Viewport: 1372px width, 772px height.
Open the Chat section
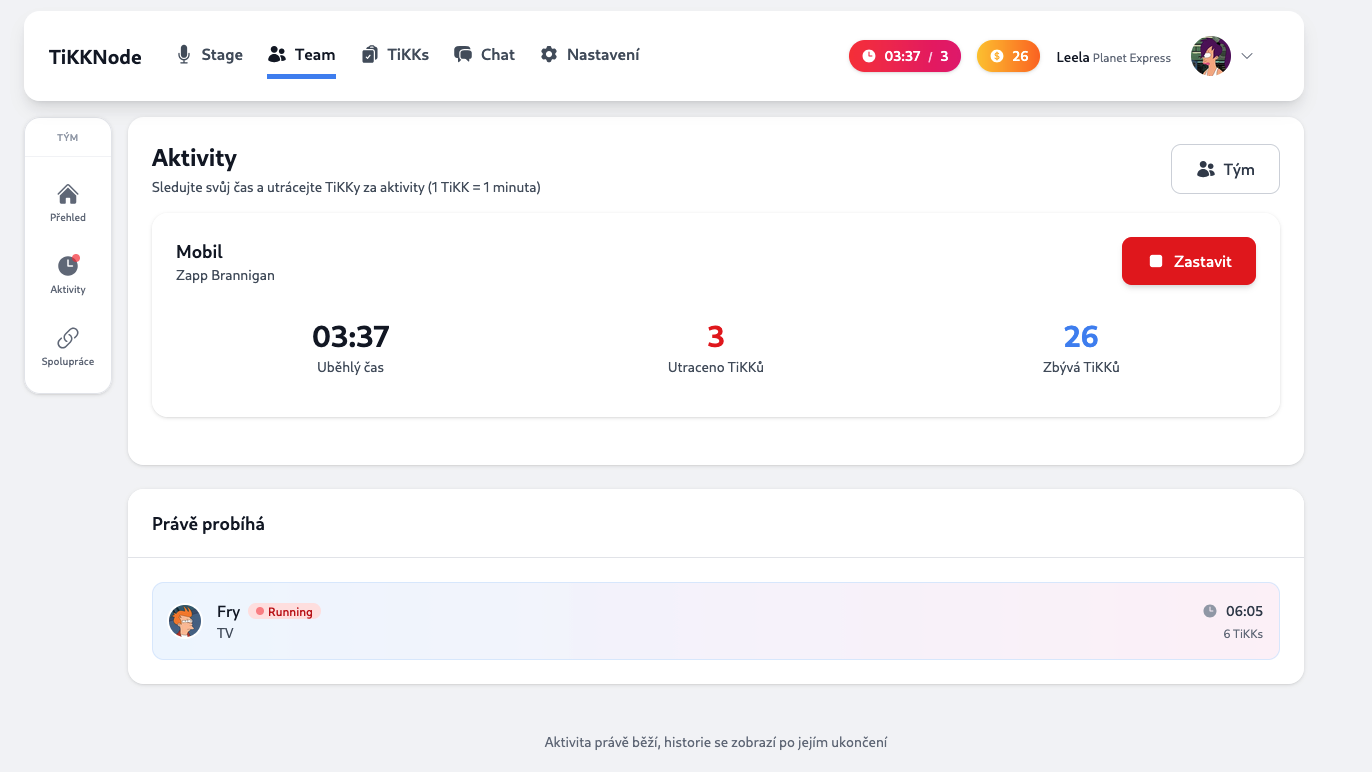click(485, 55)
